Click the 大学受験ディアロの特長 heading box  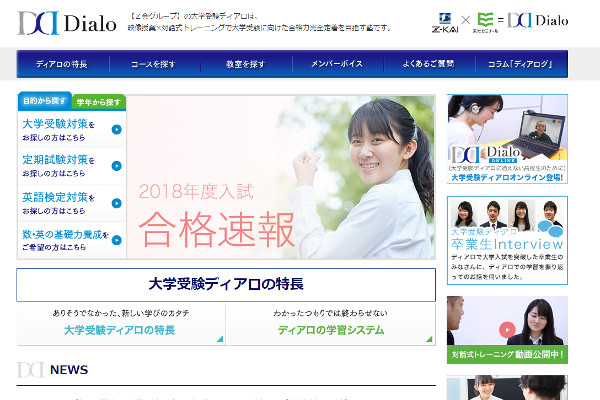click(226, 285)
